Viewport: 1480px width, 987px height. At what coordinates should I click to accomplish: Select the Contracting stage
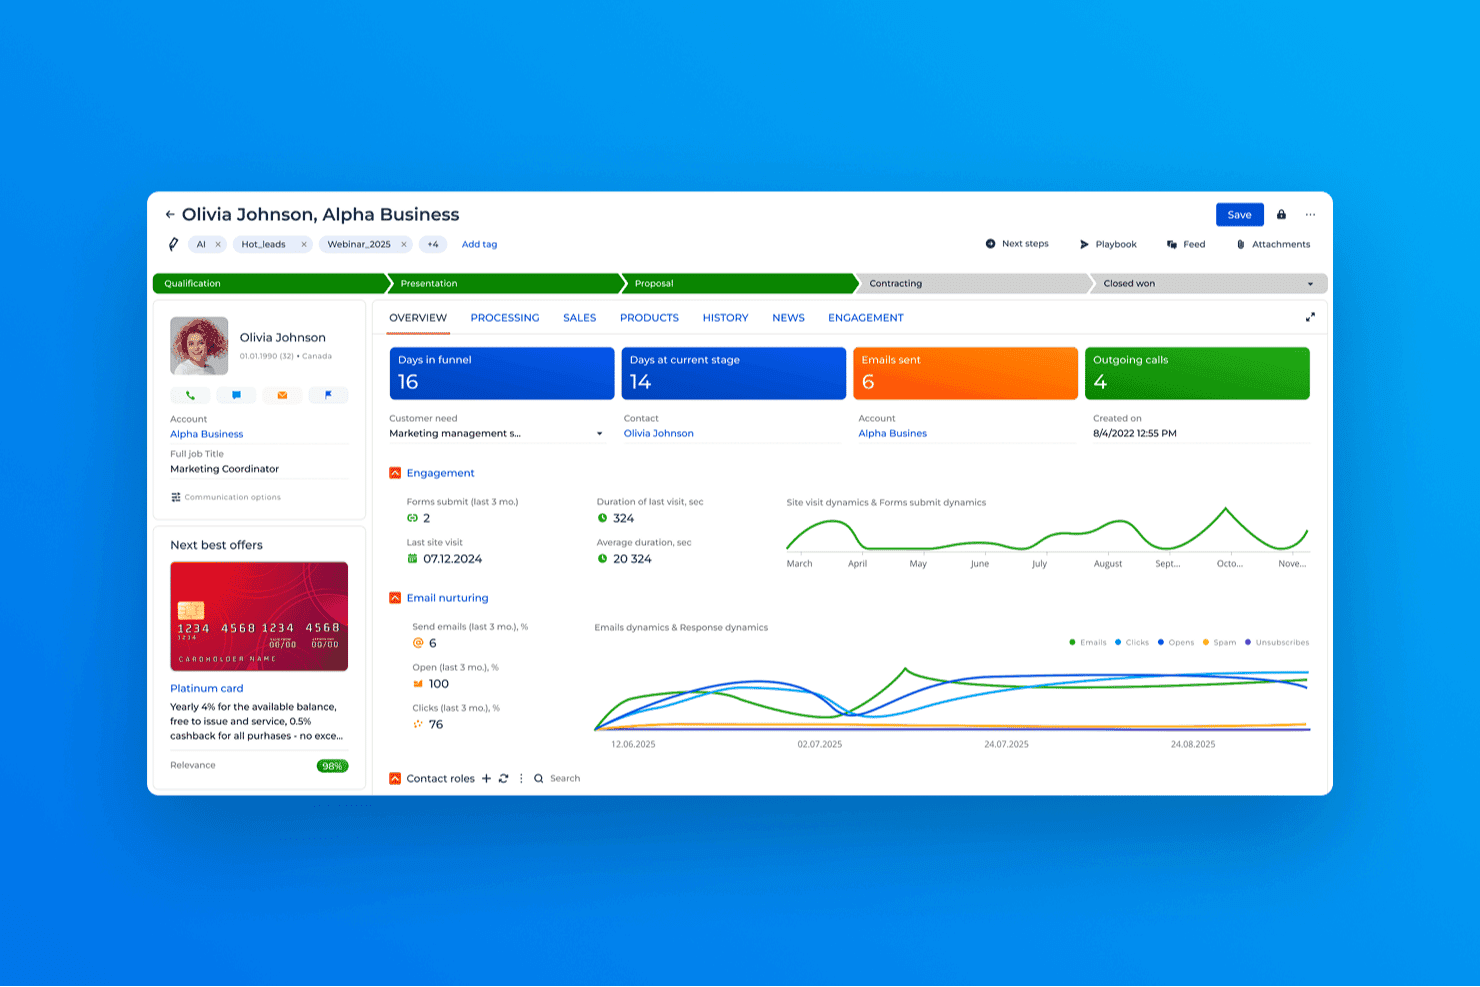coord(974,283)
